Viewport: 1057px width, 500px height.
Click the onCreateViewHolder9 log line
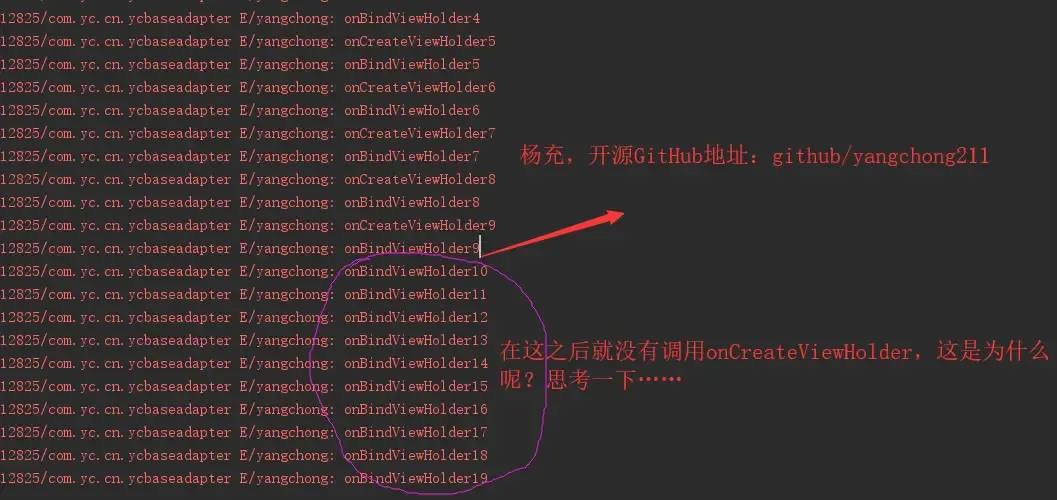tap(248, 225)
